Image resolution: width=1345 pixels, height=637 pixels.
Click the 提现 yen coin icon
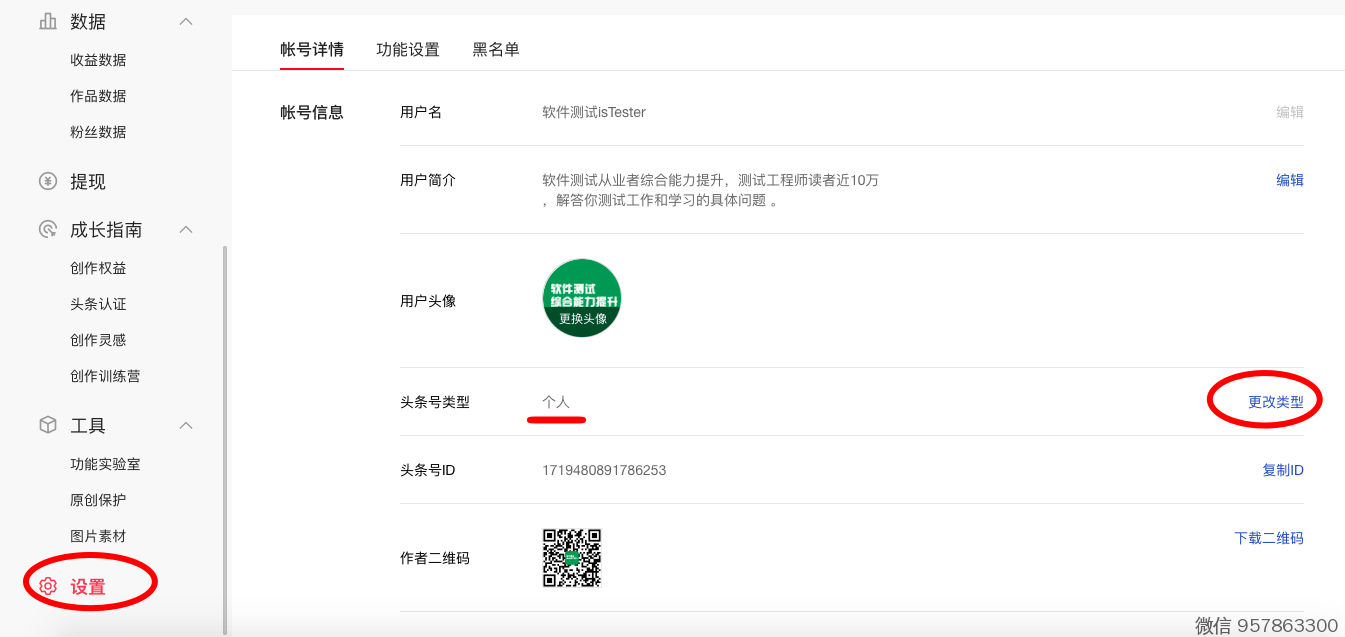tap(47, 181)
